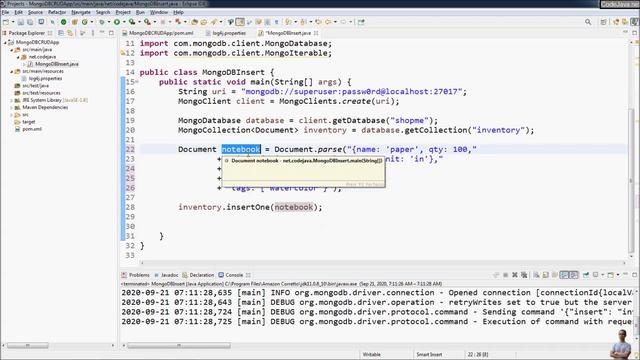The image size is (640, 360).
Task: Click Clear Console icon
Action: (536, 275)
